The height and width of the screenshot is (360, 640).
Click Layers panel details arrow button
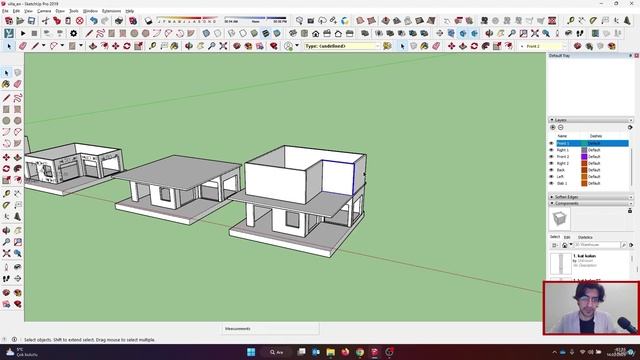coord(630,128)
